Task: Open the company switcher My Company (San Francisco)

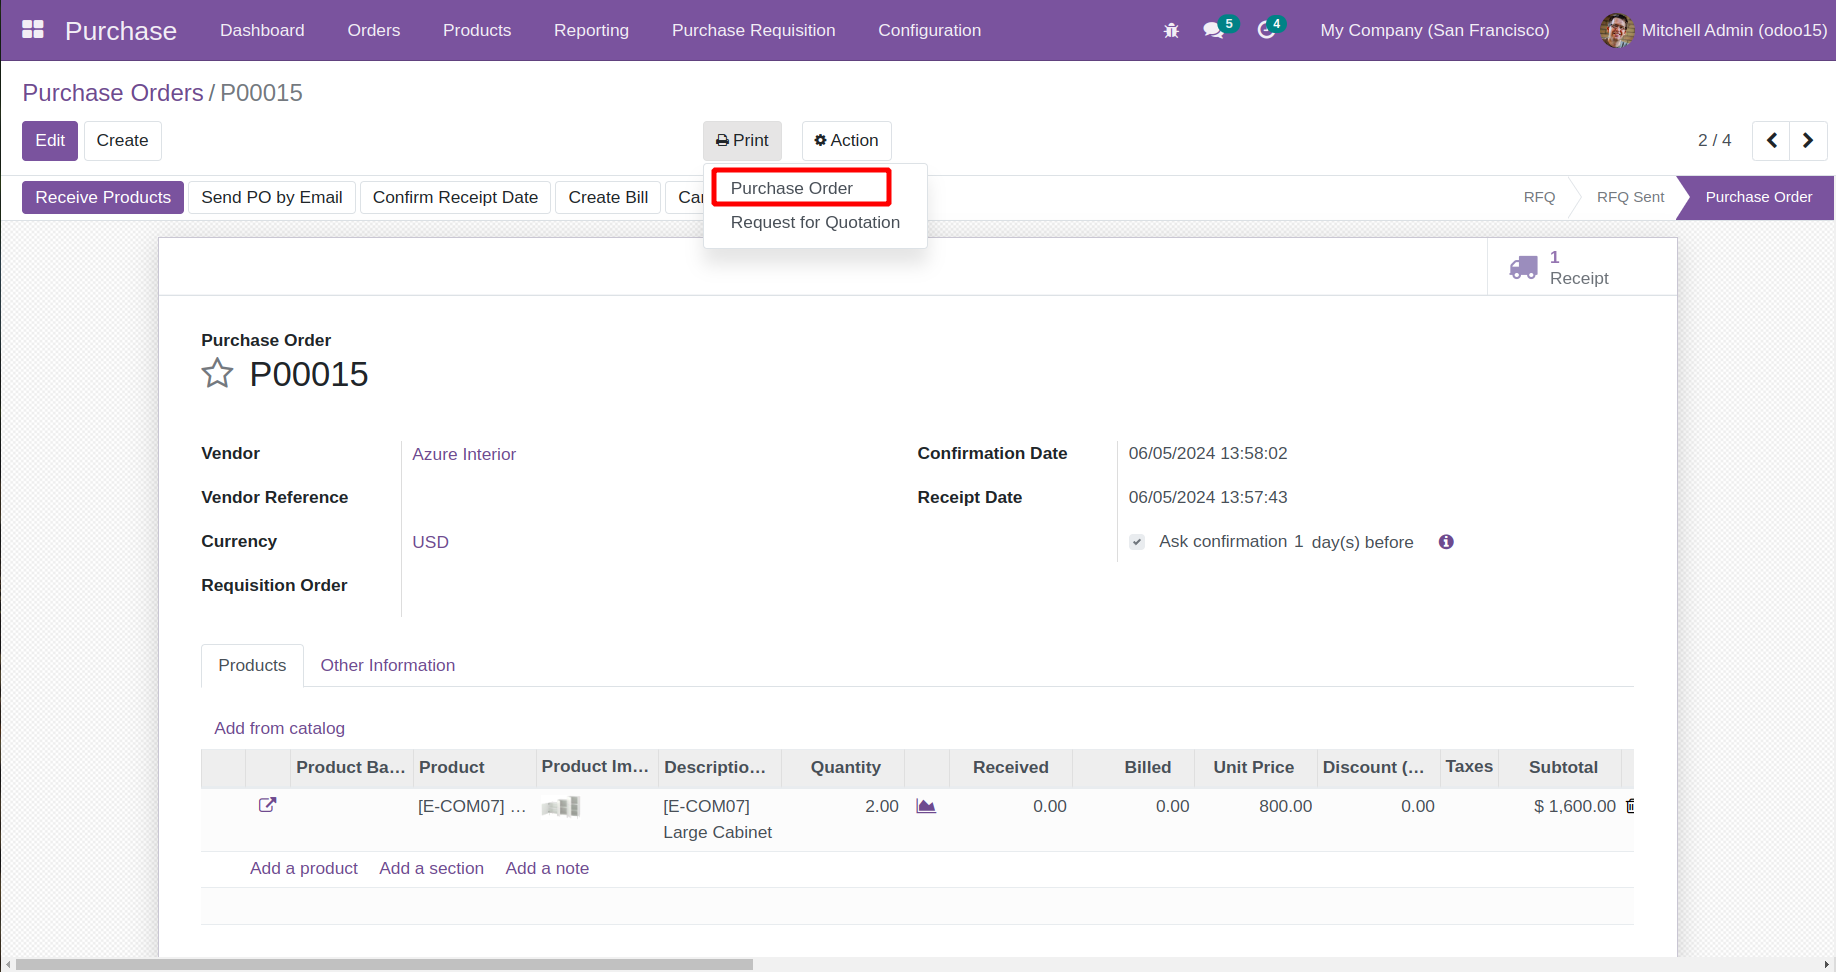Action: (x=1434, y=31)
